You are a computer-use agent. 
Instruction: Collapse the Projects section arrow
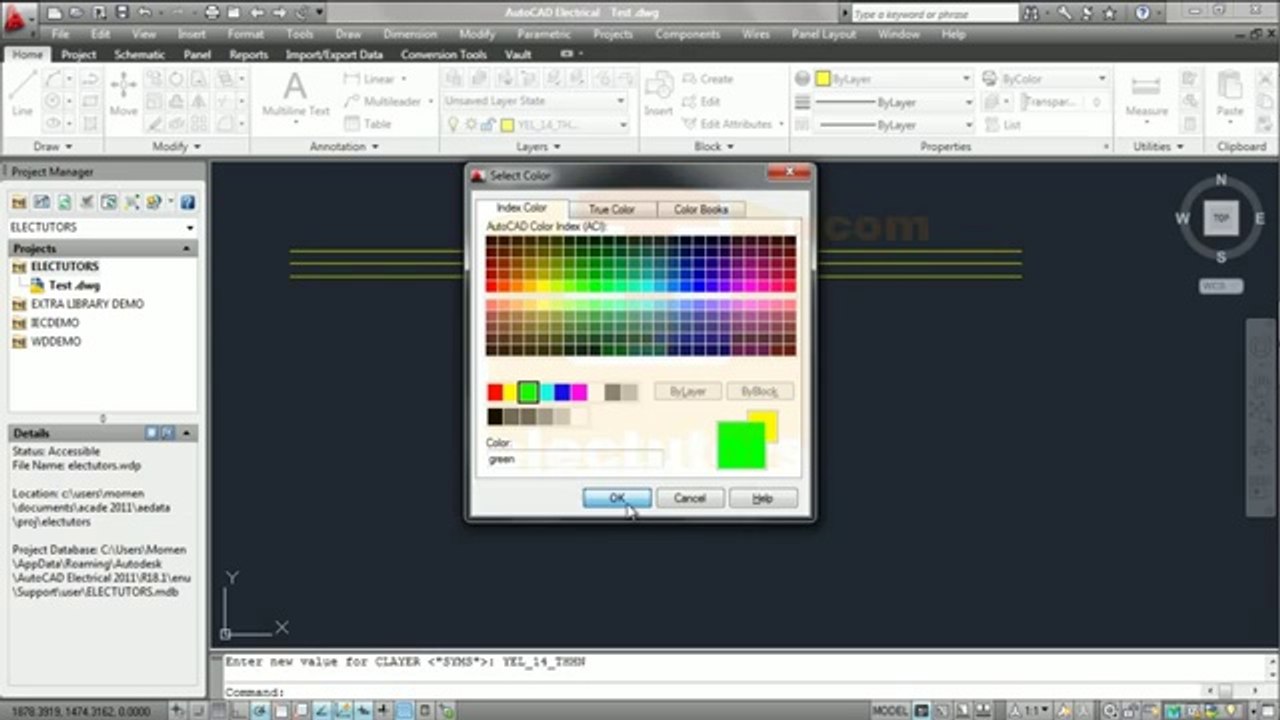186,248
